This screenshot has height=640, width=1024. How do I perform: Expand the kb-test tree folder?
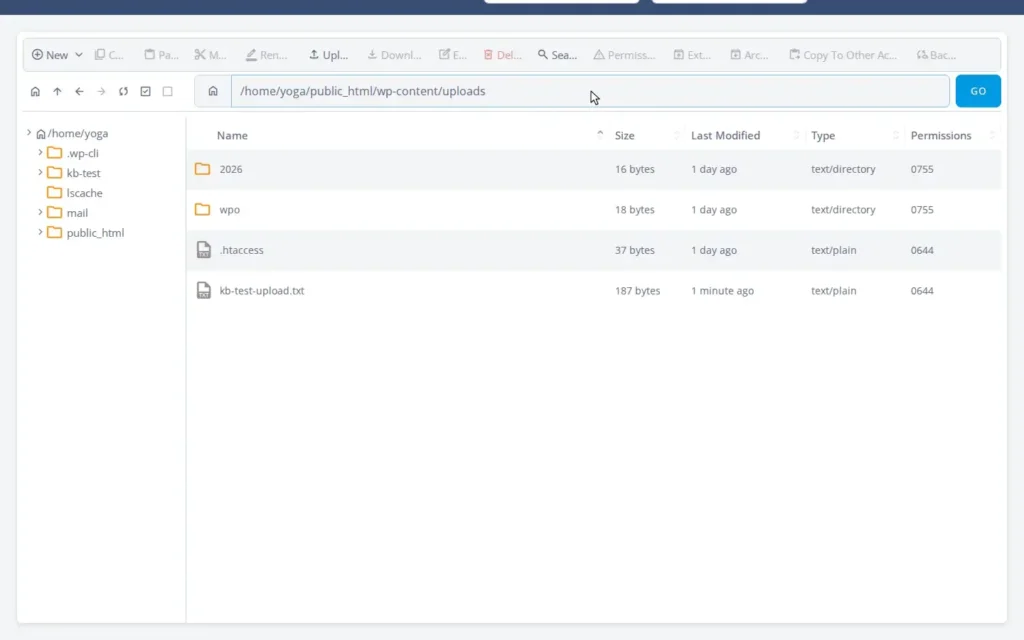[40, 172]
